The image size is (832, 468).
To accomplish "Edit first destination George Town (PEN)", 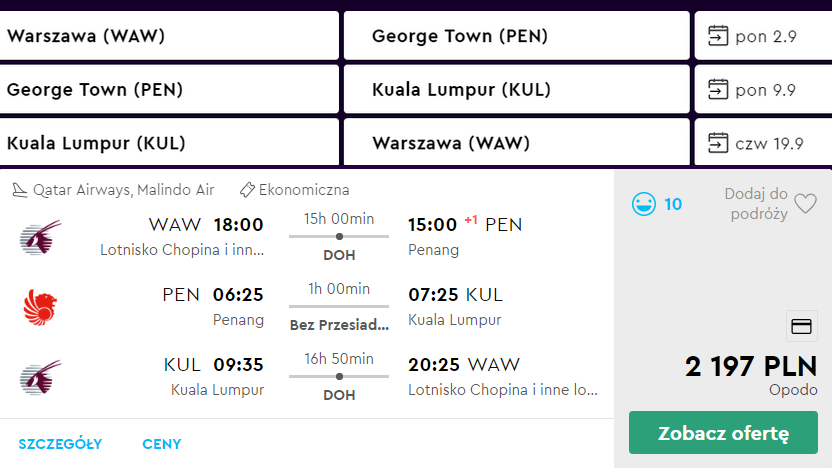I will tap(516, 36).
